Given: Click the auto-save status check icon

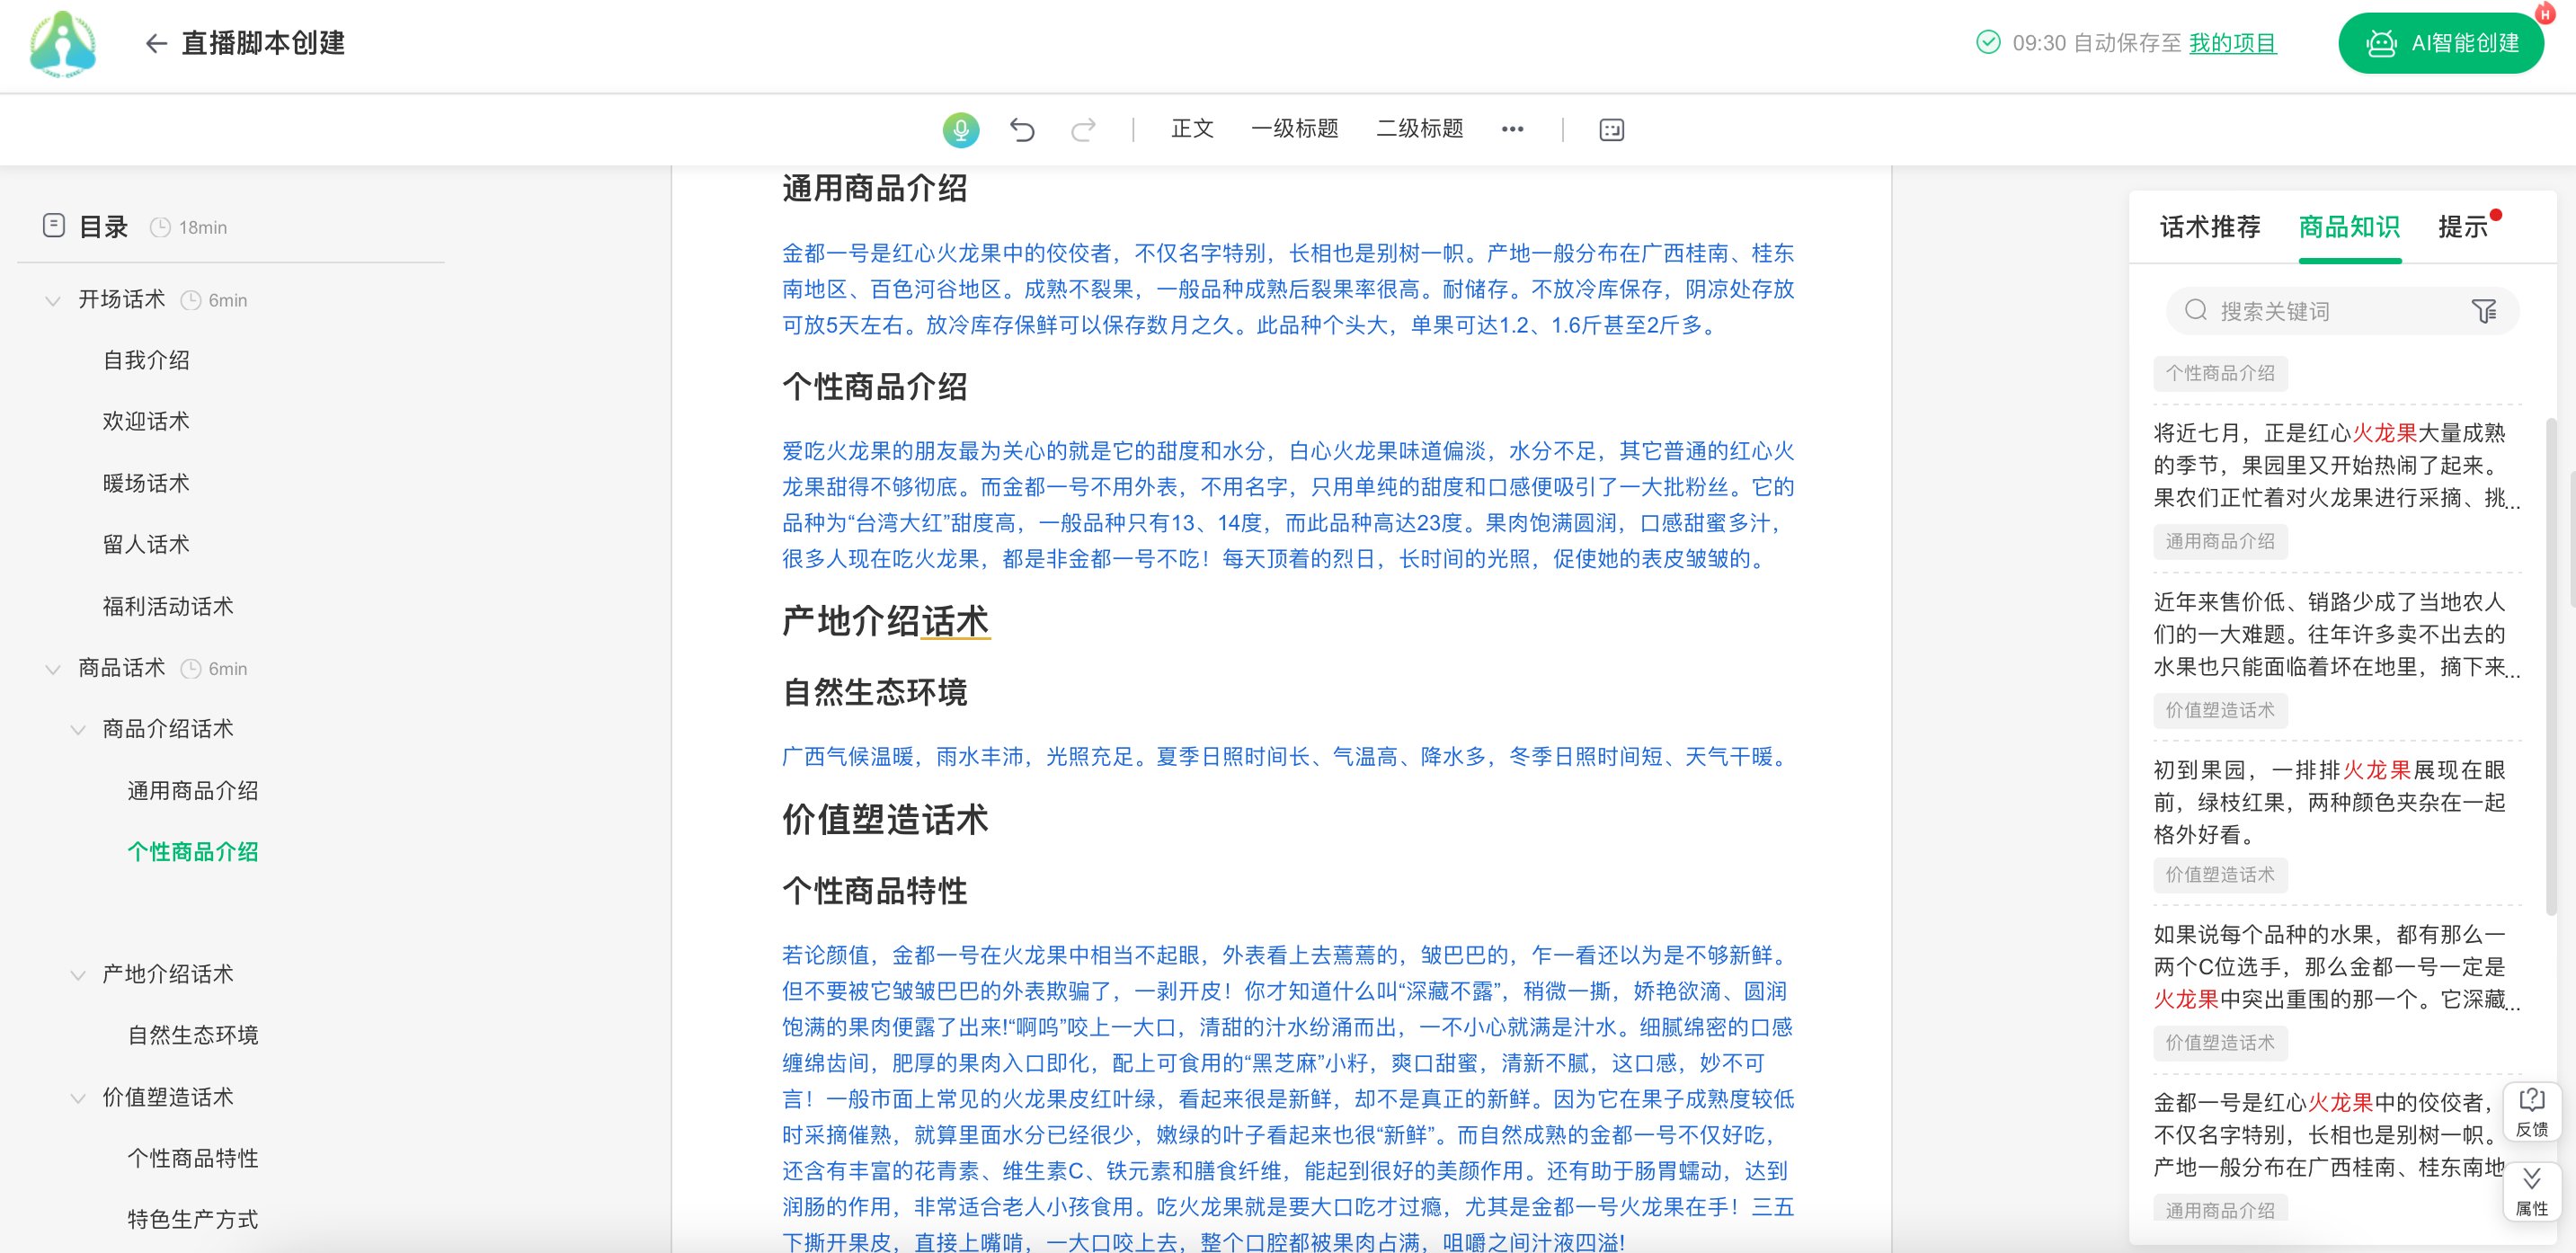Looking at the screenshot, I should click(1988, 42).
